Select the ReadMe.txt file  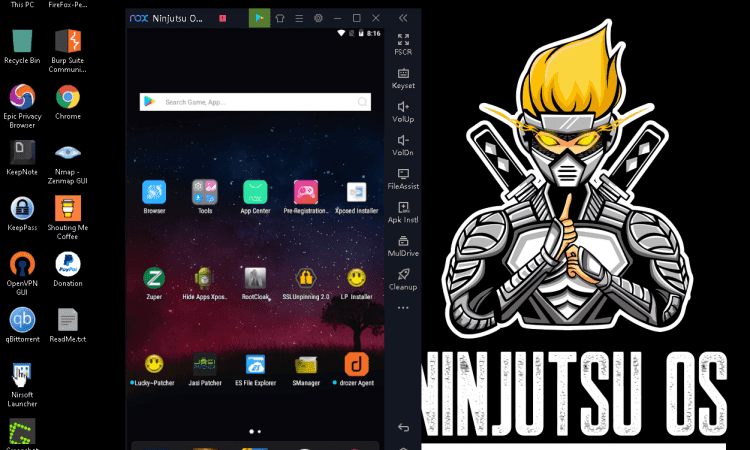(67, 325)
